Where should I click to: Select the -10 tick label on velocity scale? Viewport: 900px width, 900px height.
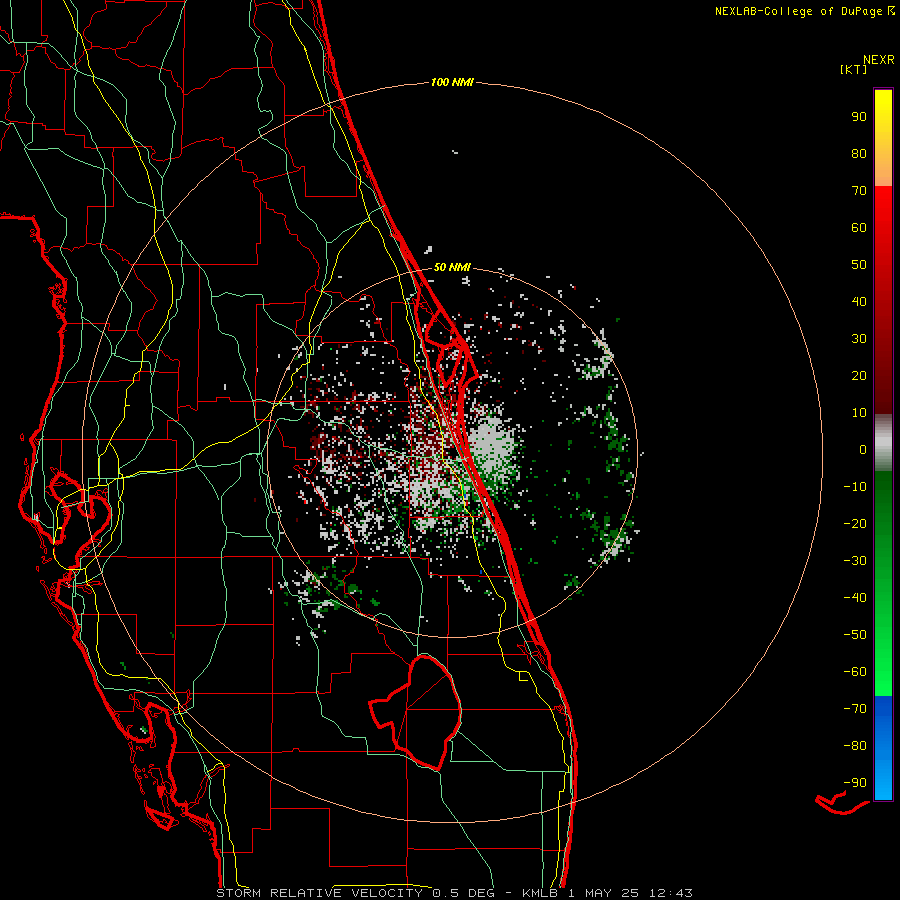(855, 487)
